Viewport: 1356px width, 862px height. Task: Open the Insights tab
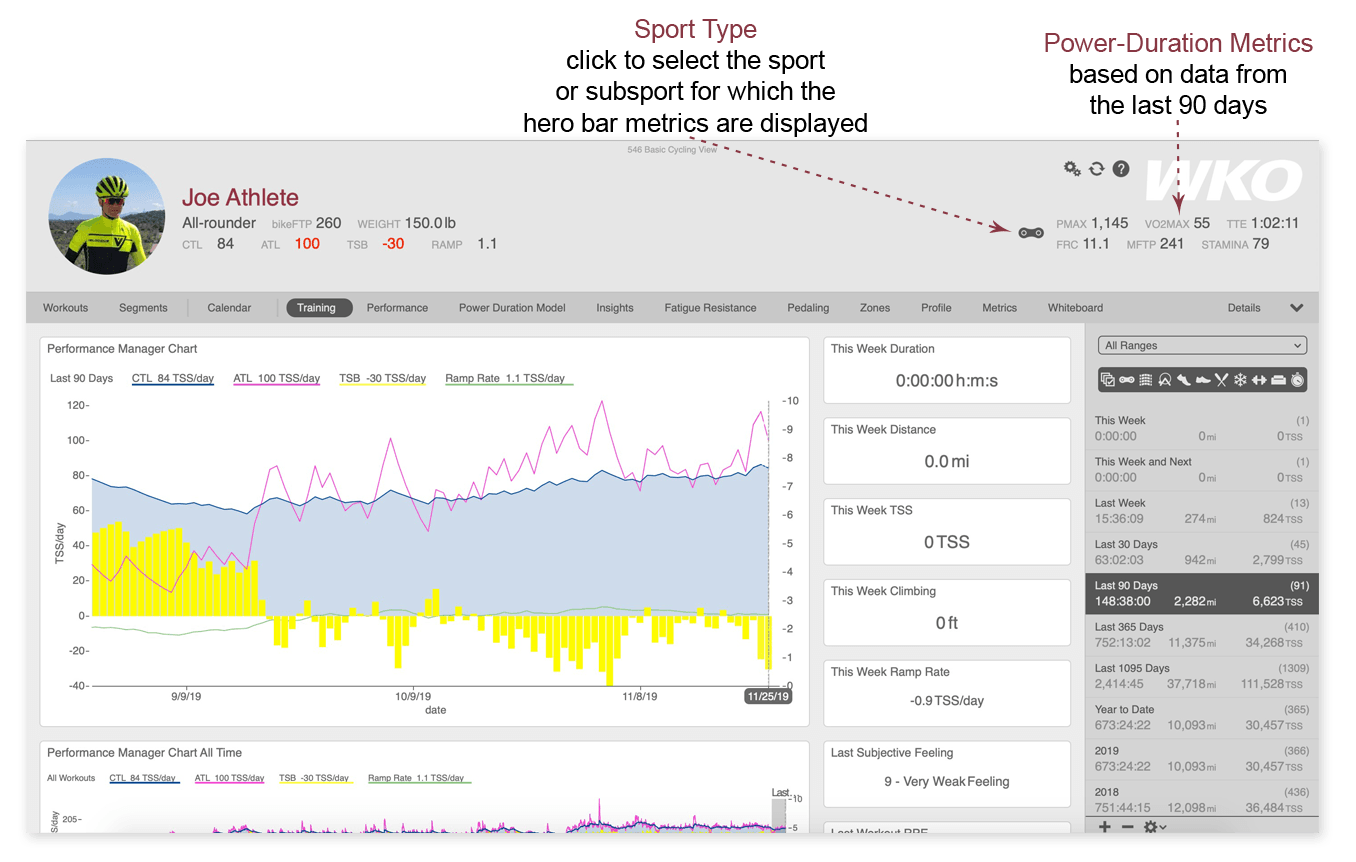[615, 308]
